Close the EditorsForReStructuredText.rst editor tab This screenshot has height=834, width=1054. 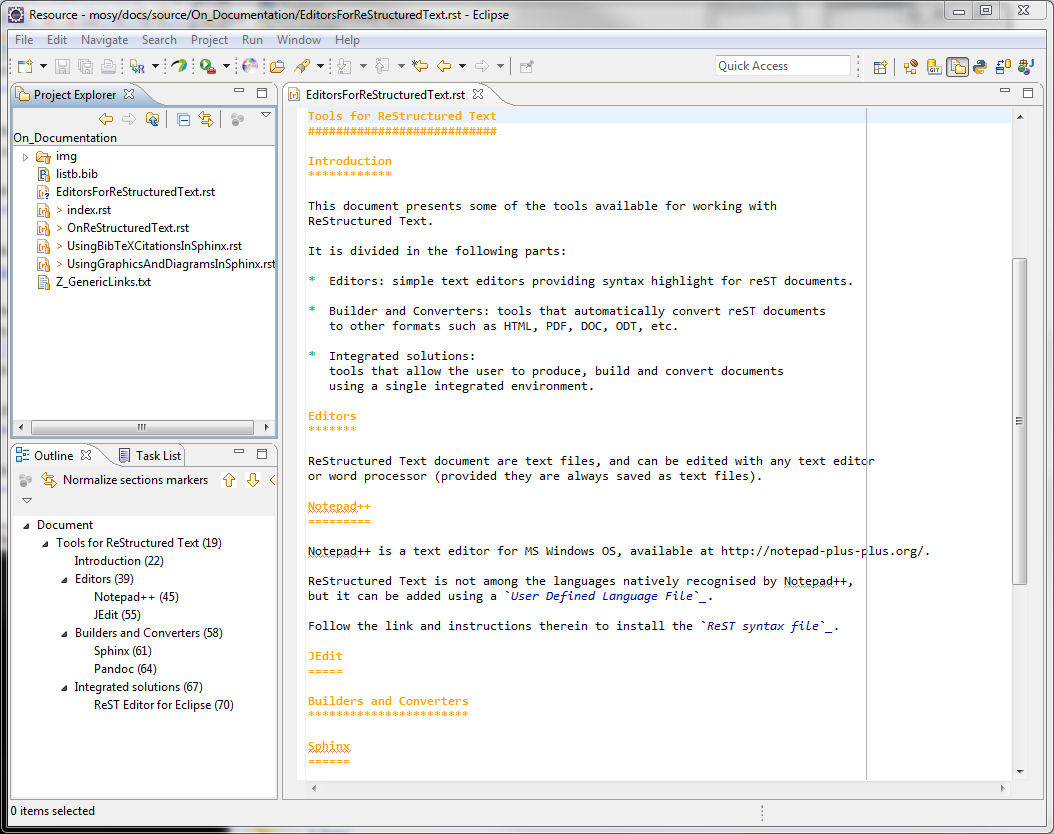pyautogui.click(x=478, y=94)
